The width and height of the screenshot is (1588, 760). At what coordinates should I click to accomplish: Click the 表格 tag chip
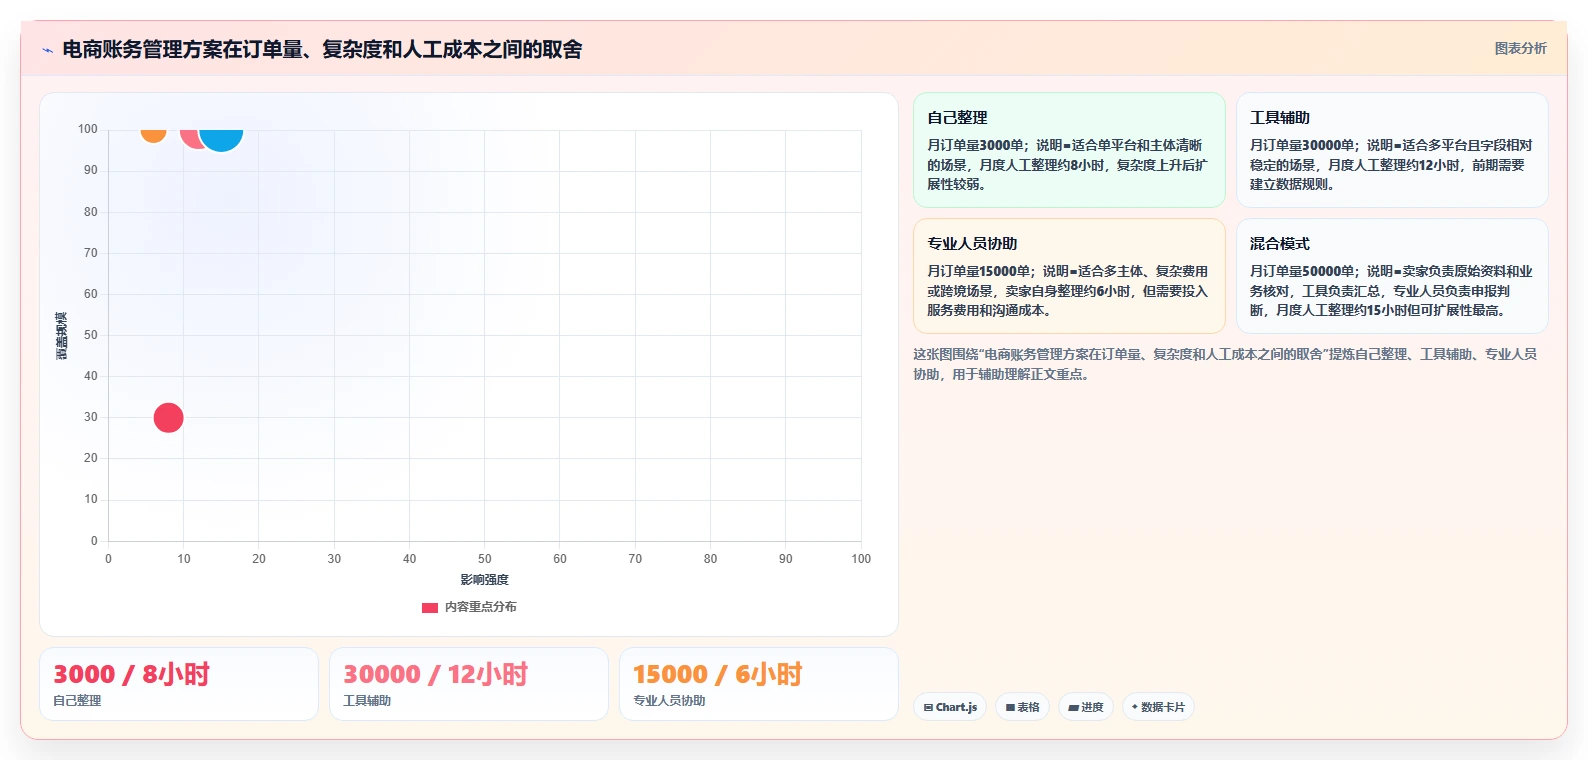[x=1023, y=707]
